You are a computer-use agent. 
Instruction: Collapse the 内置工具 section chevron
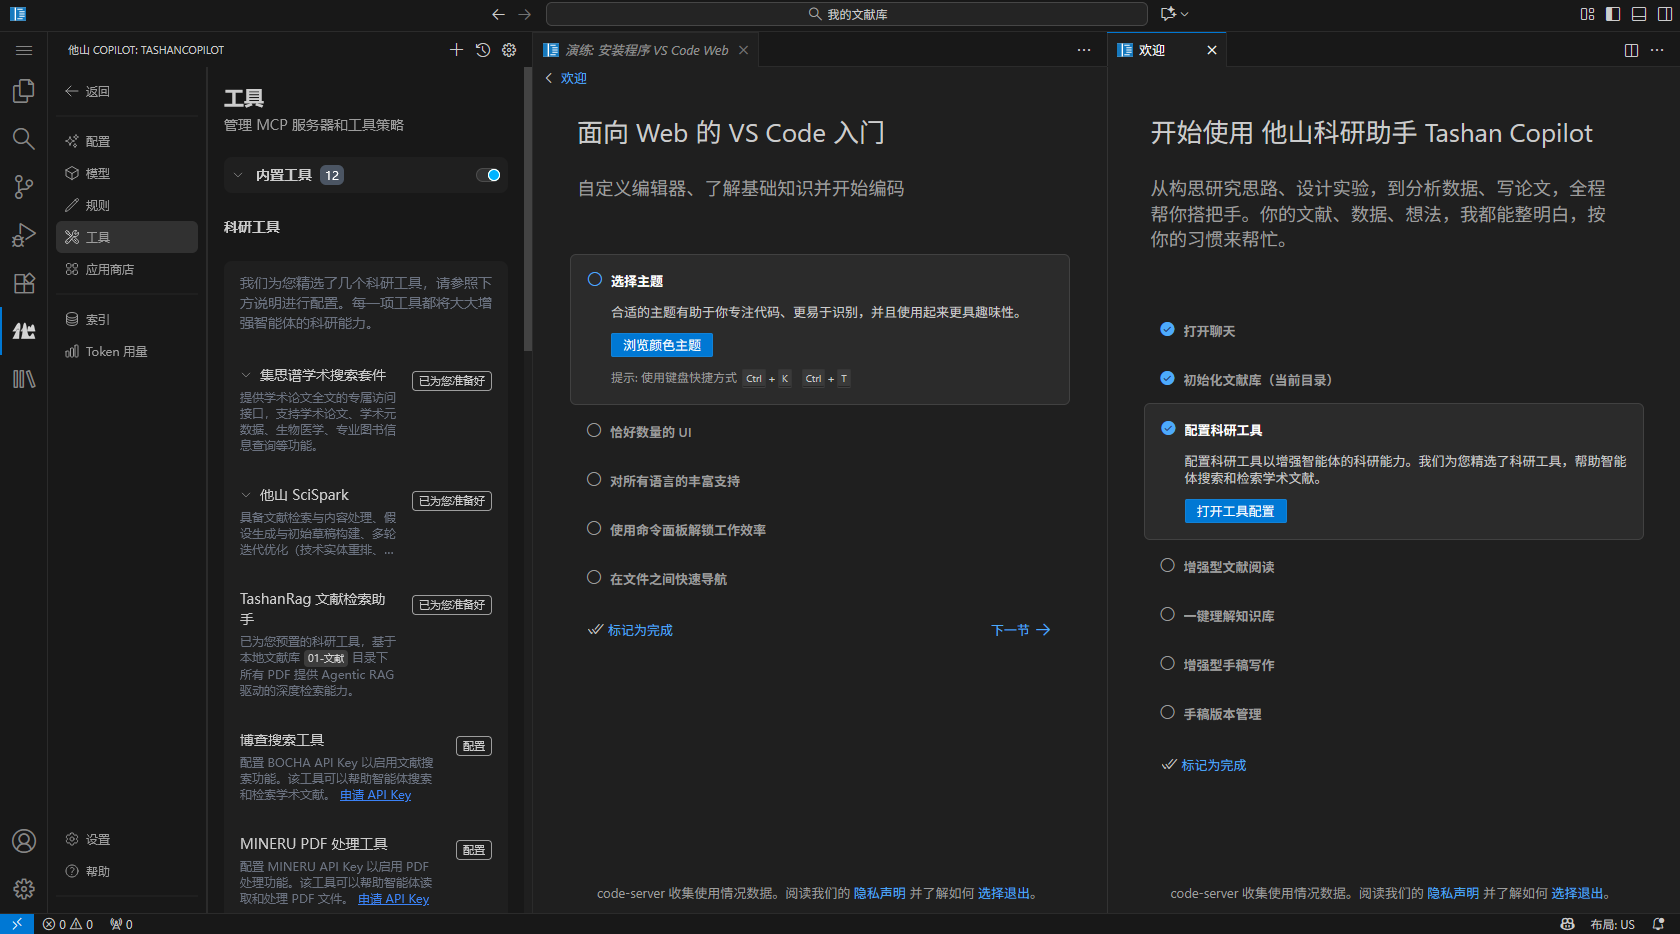238,175
